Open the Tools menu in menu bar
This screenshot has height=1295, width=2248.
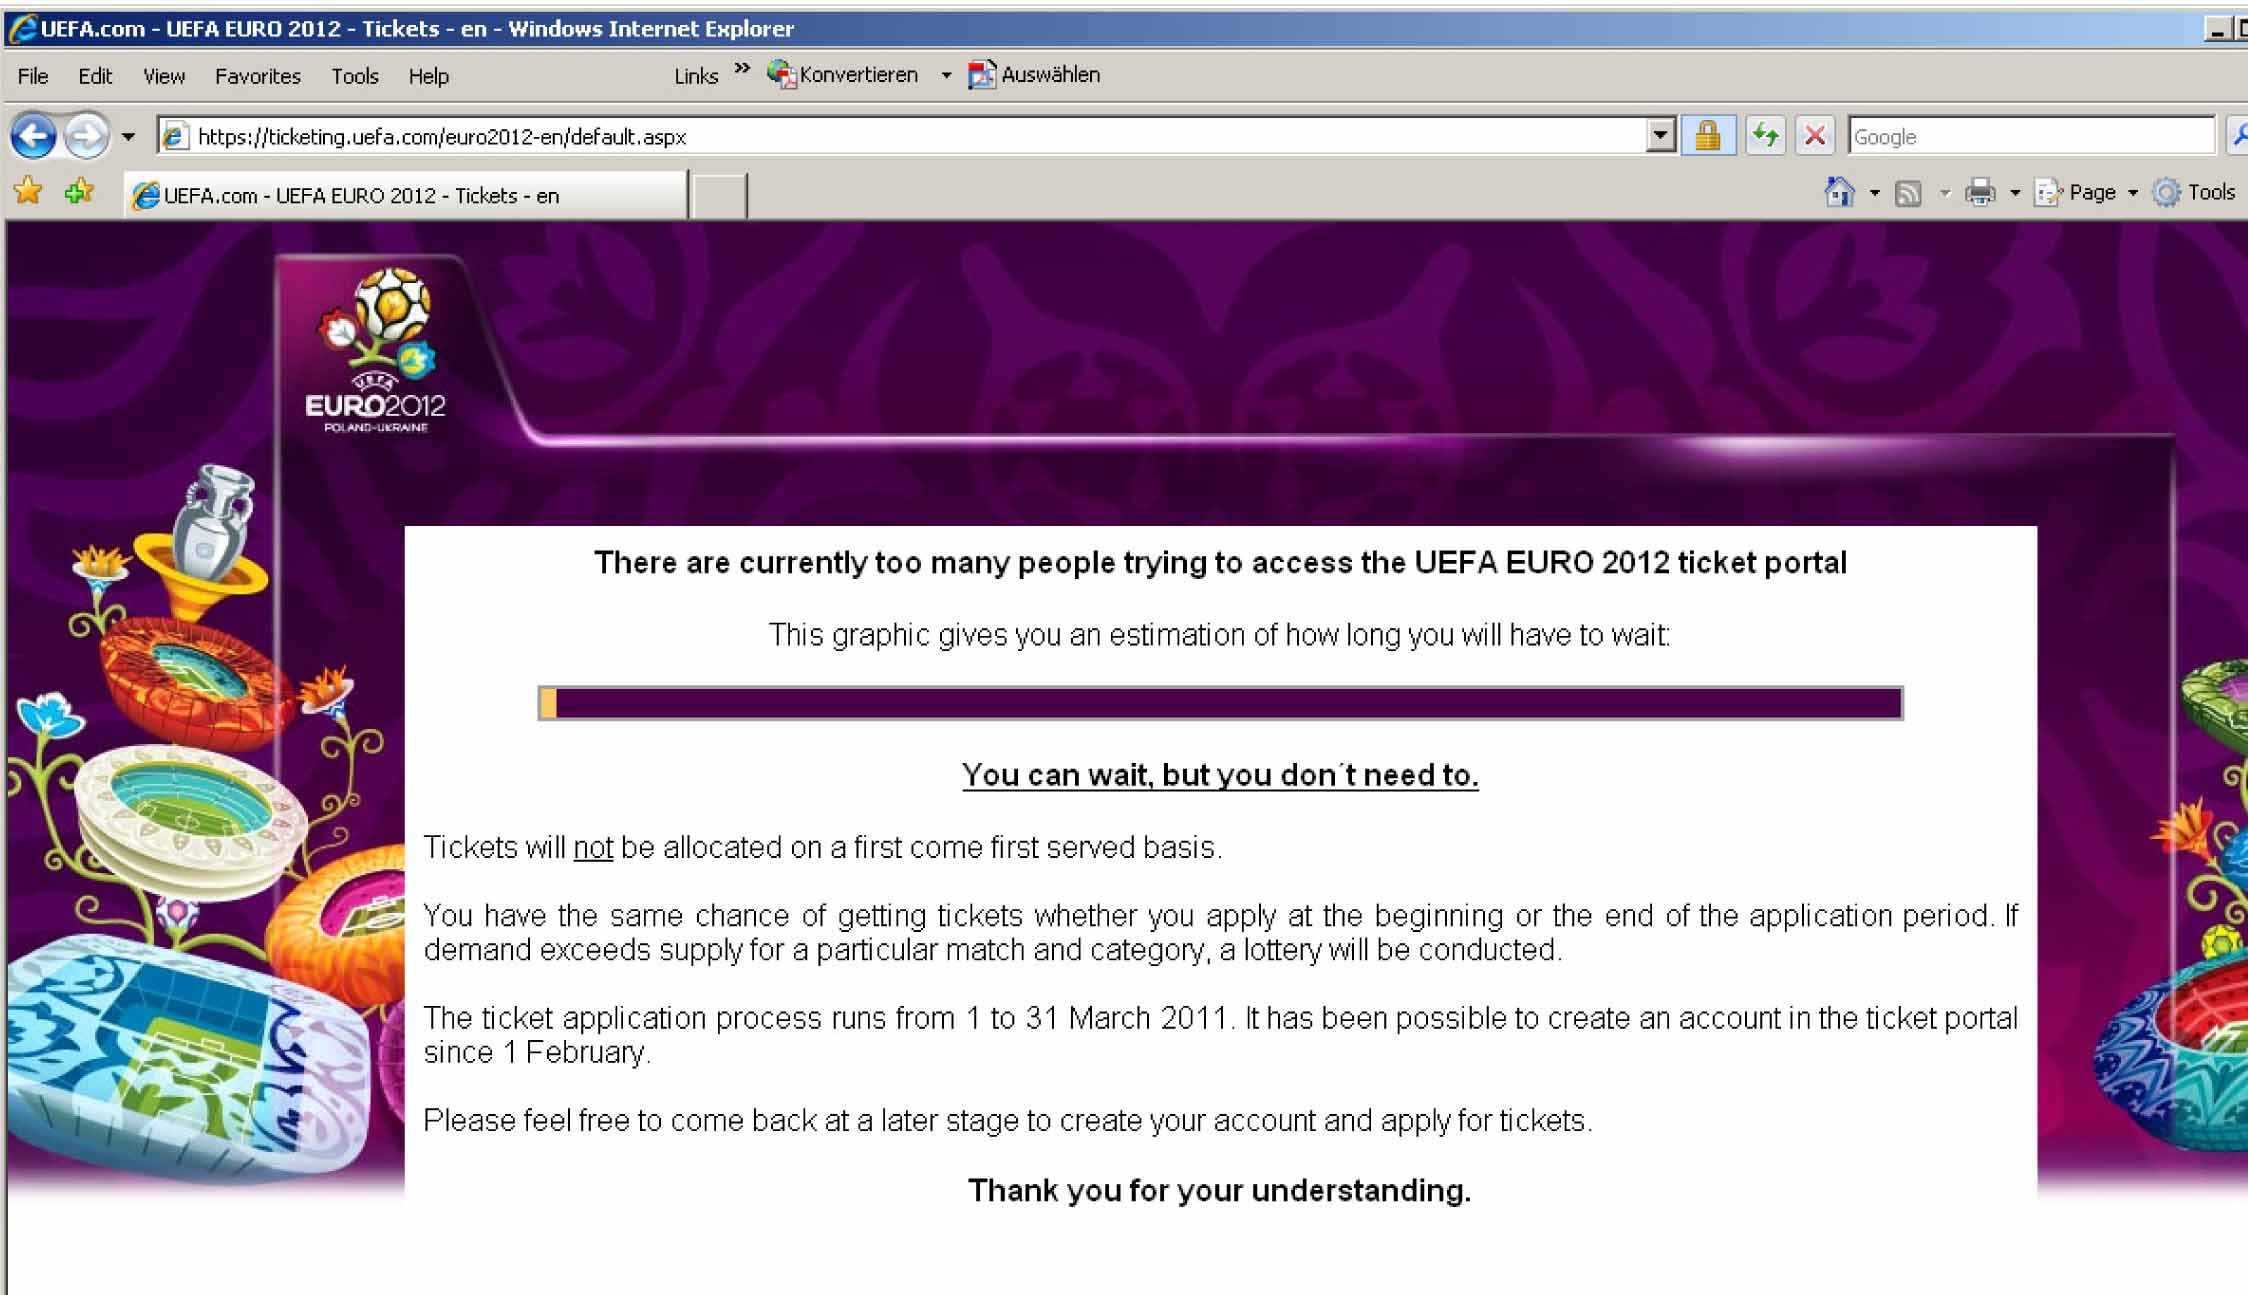pos(355,76)
